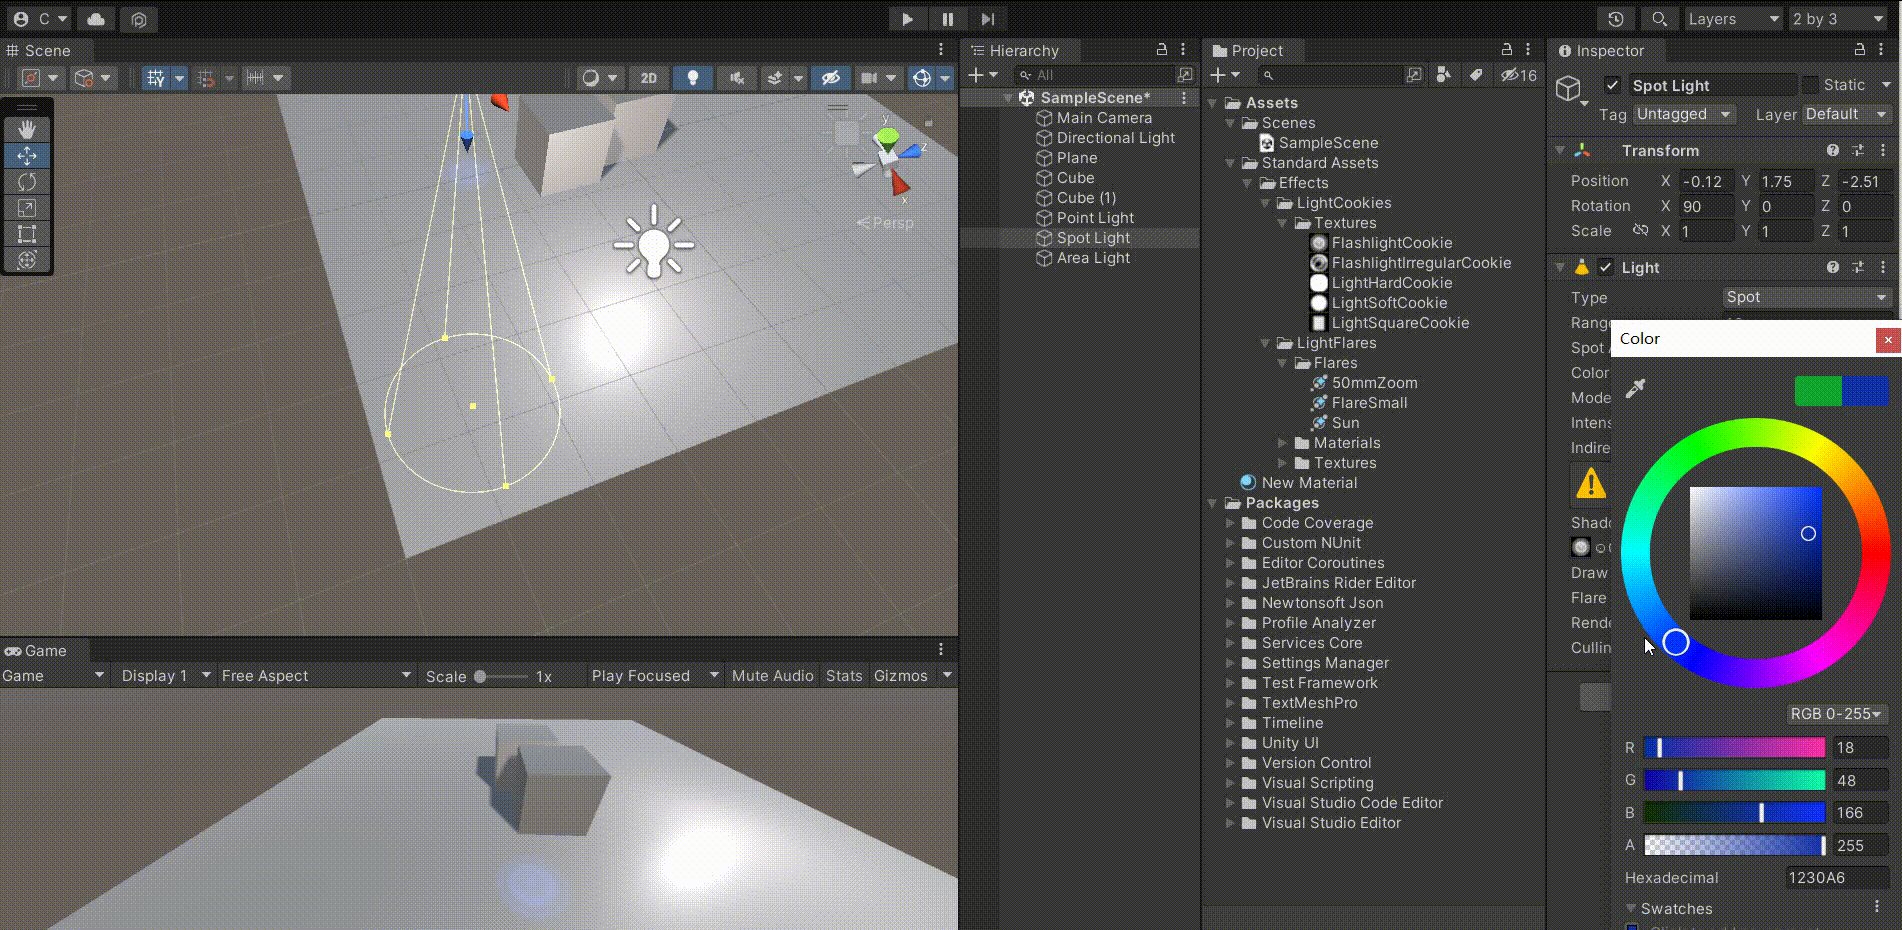Image resolution: width=1902 pixels, height=930 pixels.
Task: Toggle scene lighting with the lightbulb icon
Action: click(693, 77)
